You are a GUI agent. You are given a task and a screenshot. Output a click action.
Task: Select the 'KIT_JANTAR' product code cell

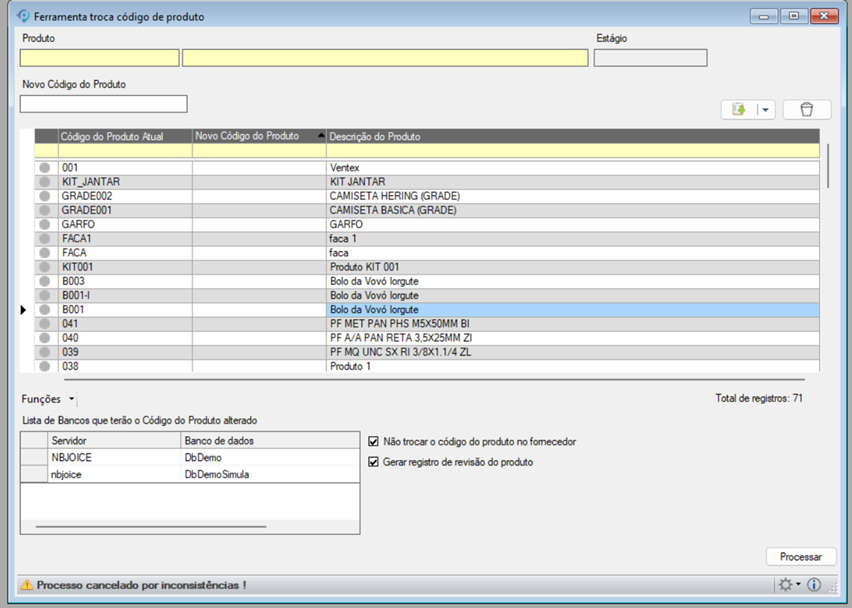126,182
